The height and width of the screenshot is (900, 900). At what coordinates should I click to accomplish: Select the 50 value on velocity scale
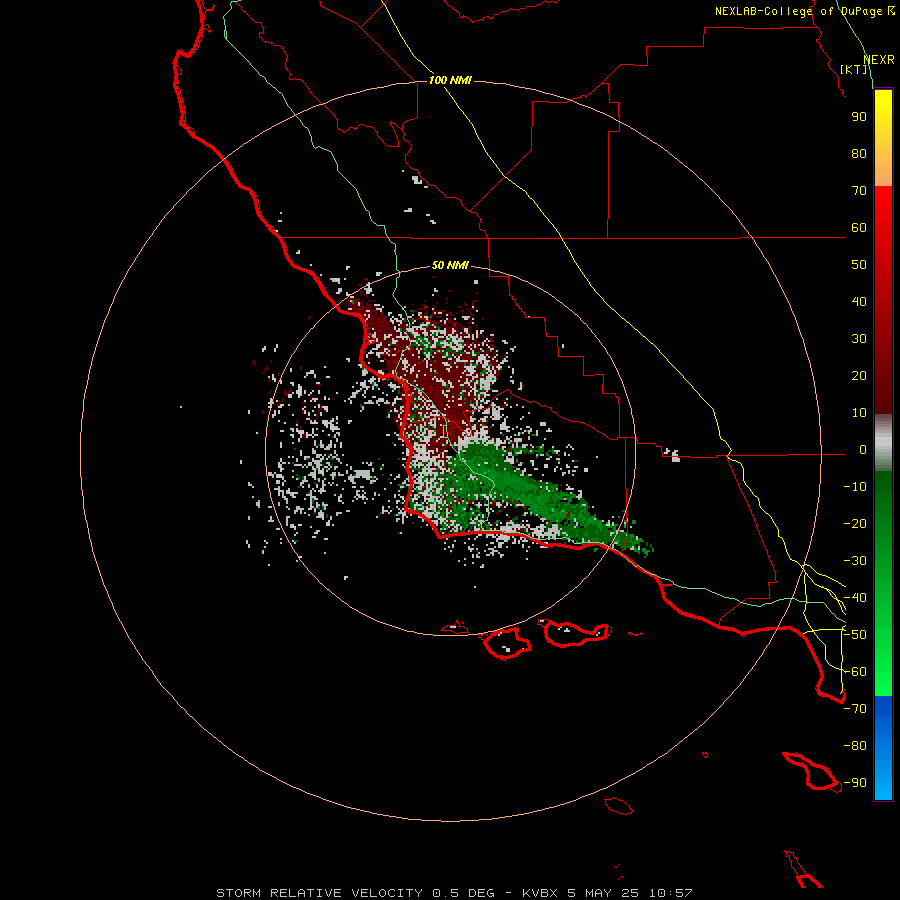(859, 265)
